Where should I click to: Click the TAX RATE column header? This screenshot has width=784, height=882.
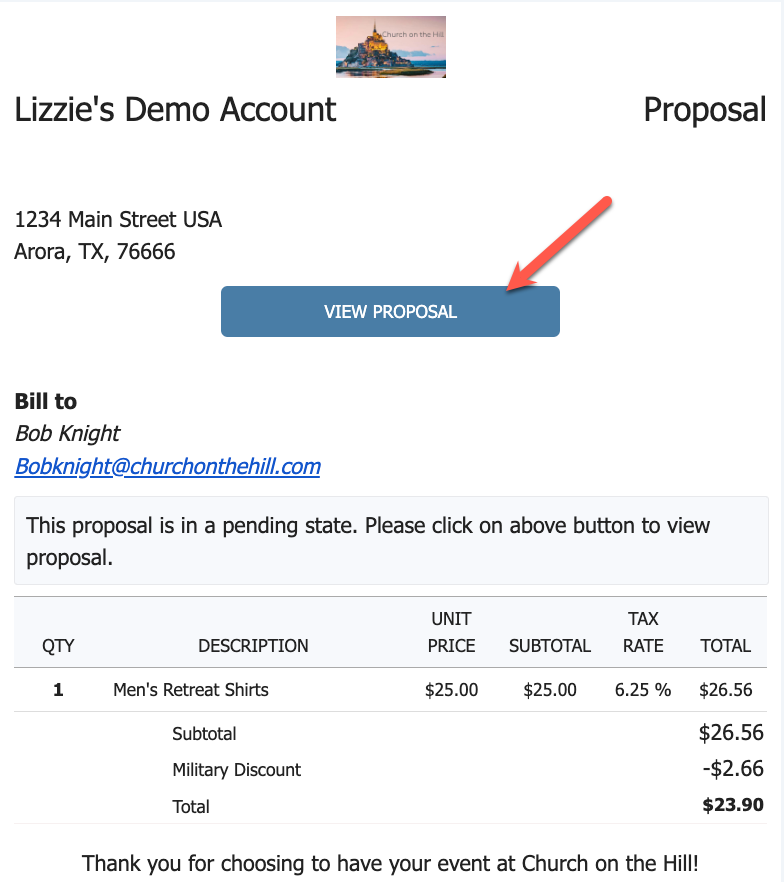click(643, 632)
